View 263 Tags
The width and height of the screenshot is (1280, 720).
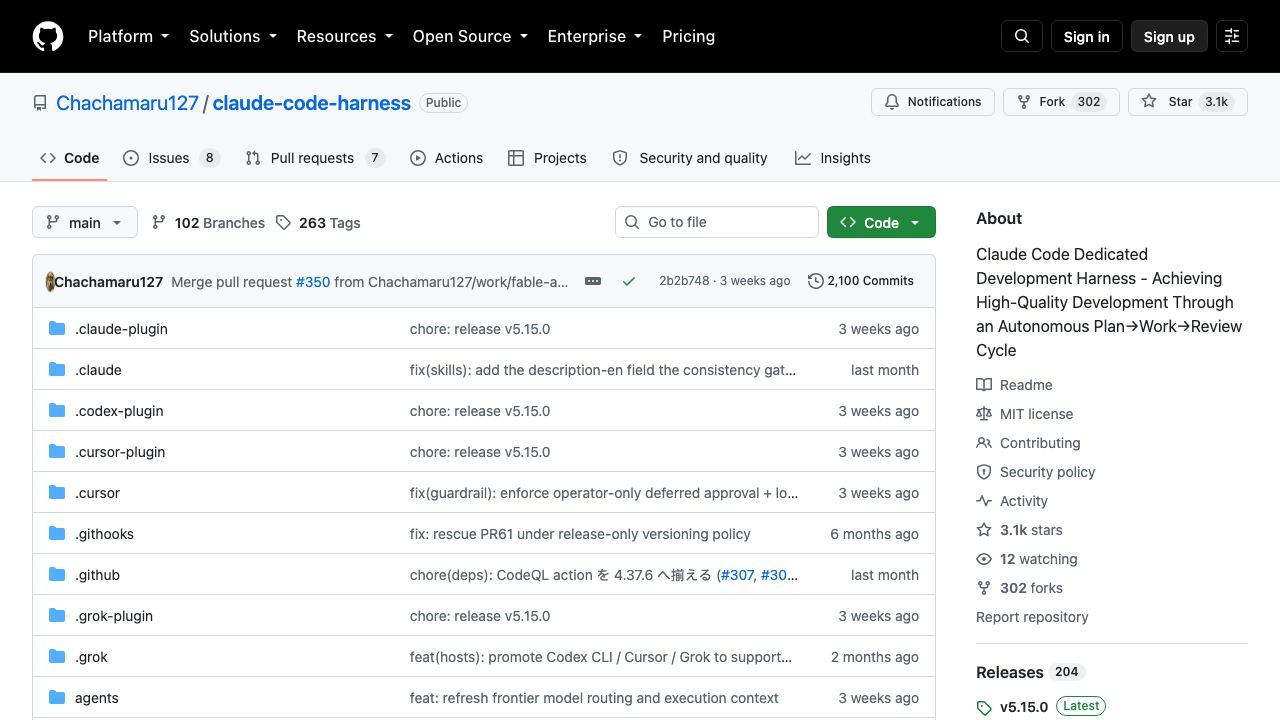pyautogui.click(x=318, y=223)
